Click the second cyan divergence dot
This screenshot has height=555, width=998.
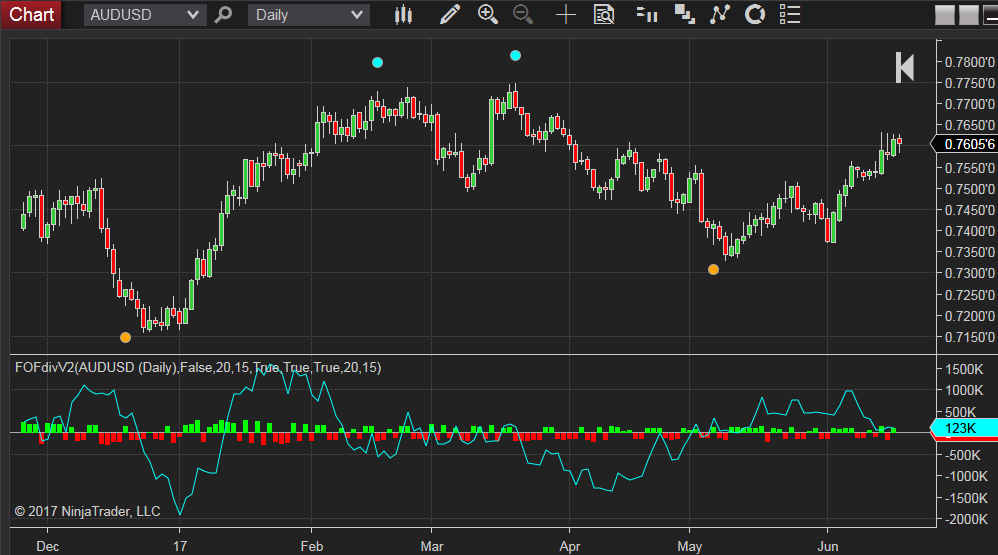(x=516, y=55)
